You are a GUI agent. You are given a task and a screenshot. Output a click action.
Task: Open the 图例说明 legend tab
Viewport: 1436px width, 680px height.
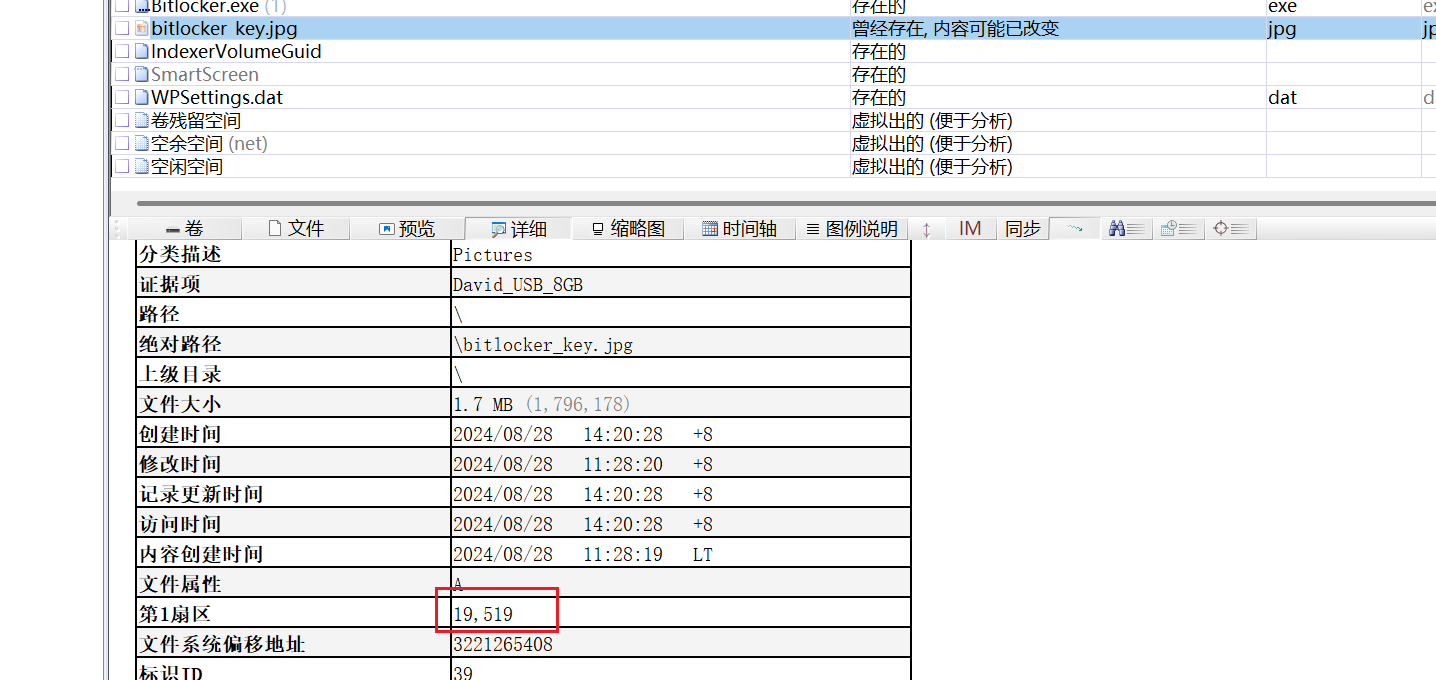pos(852,229)
